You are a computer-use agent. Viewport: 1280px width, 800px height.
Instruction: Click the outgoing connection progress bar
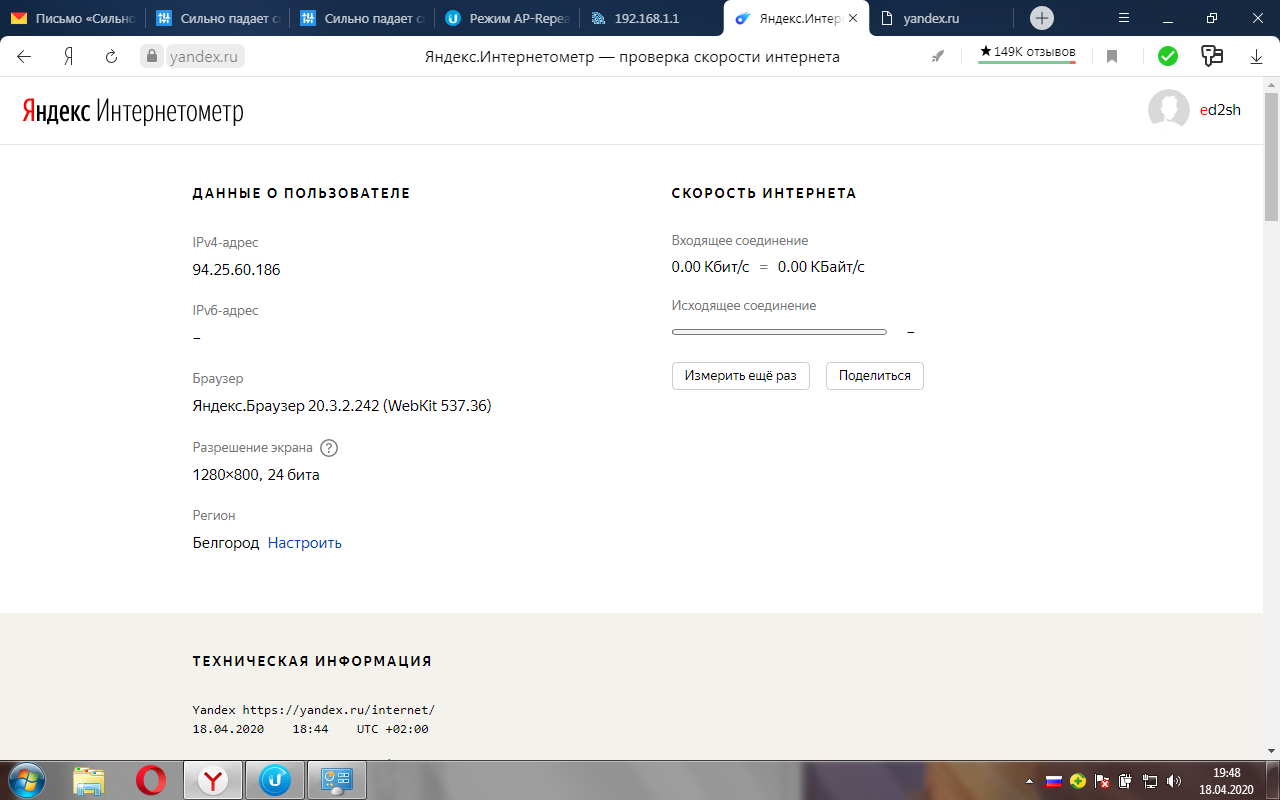coord(779,332)
